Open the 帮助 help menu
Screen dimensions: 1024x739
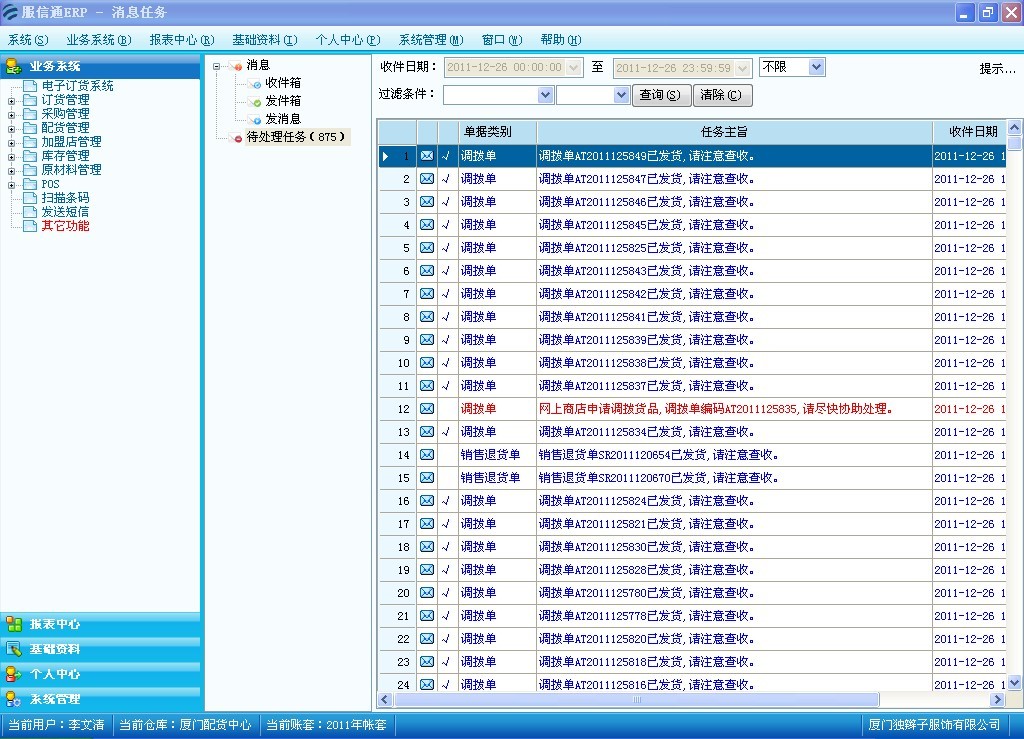pos(560,39)
